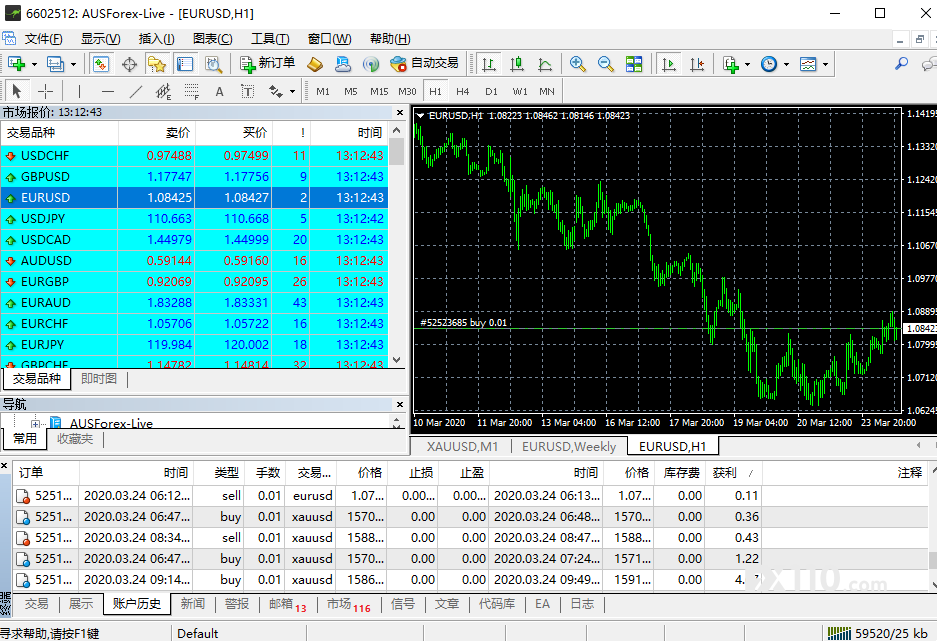Switch chart to bar chart mode
Screen dimensions: 937x641
[489, 64]
